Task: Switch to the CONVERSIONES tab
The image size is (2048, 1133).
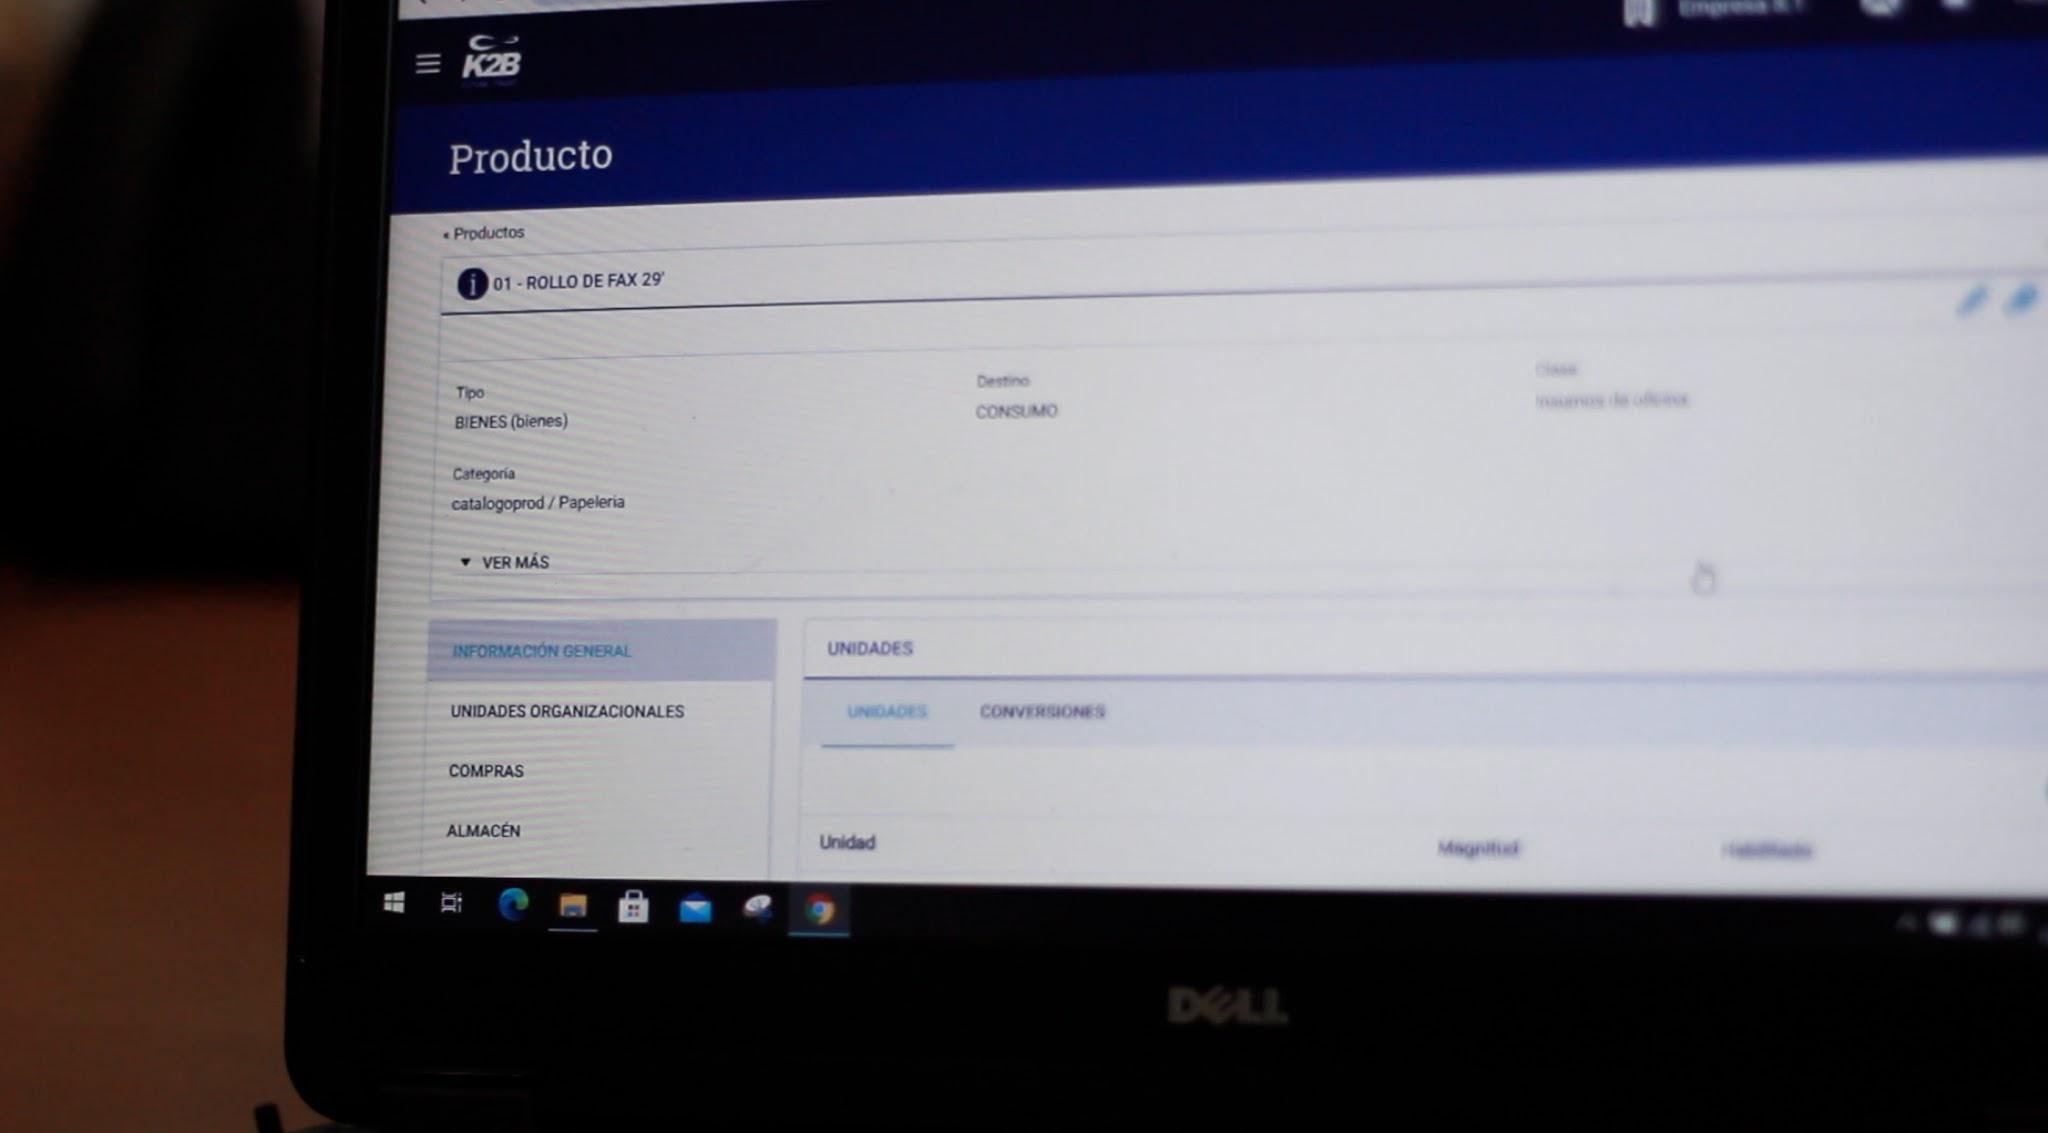Action: [1041, 712]
